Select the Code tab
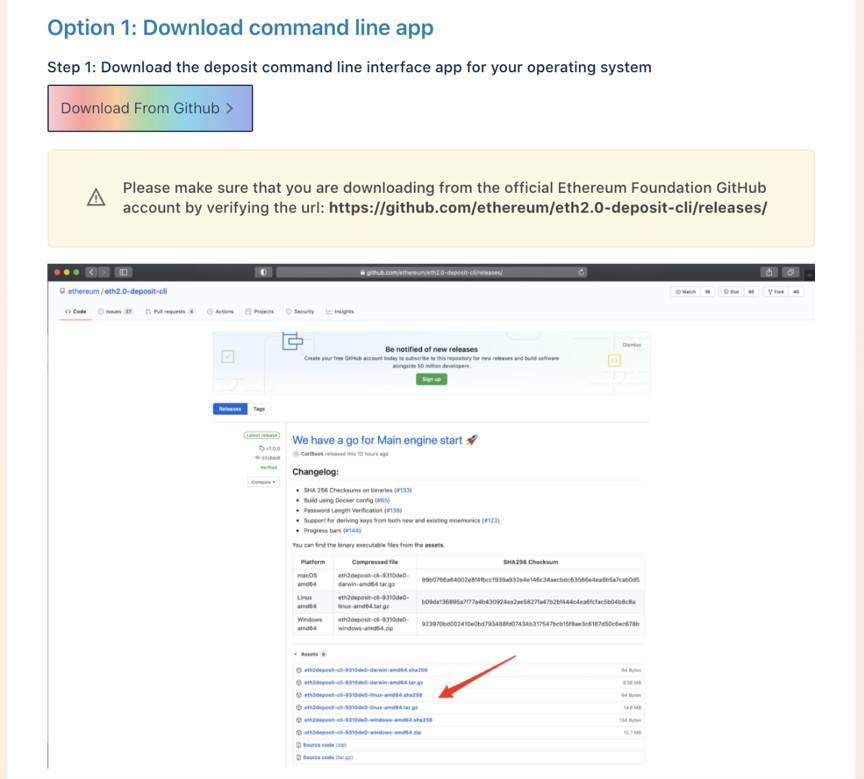Viewport: 864px width, 779px height. (x=76, y=312)
